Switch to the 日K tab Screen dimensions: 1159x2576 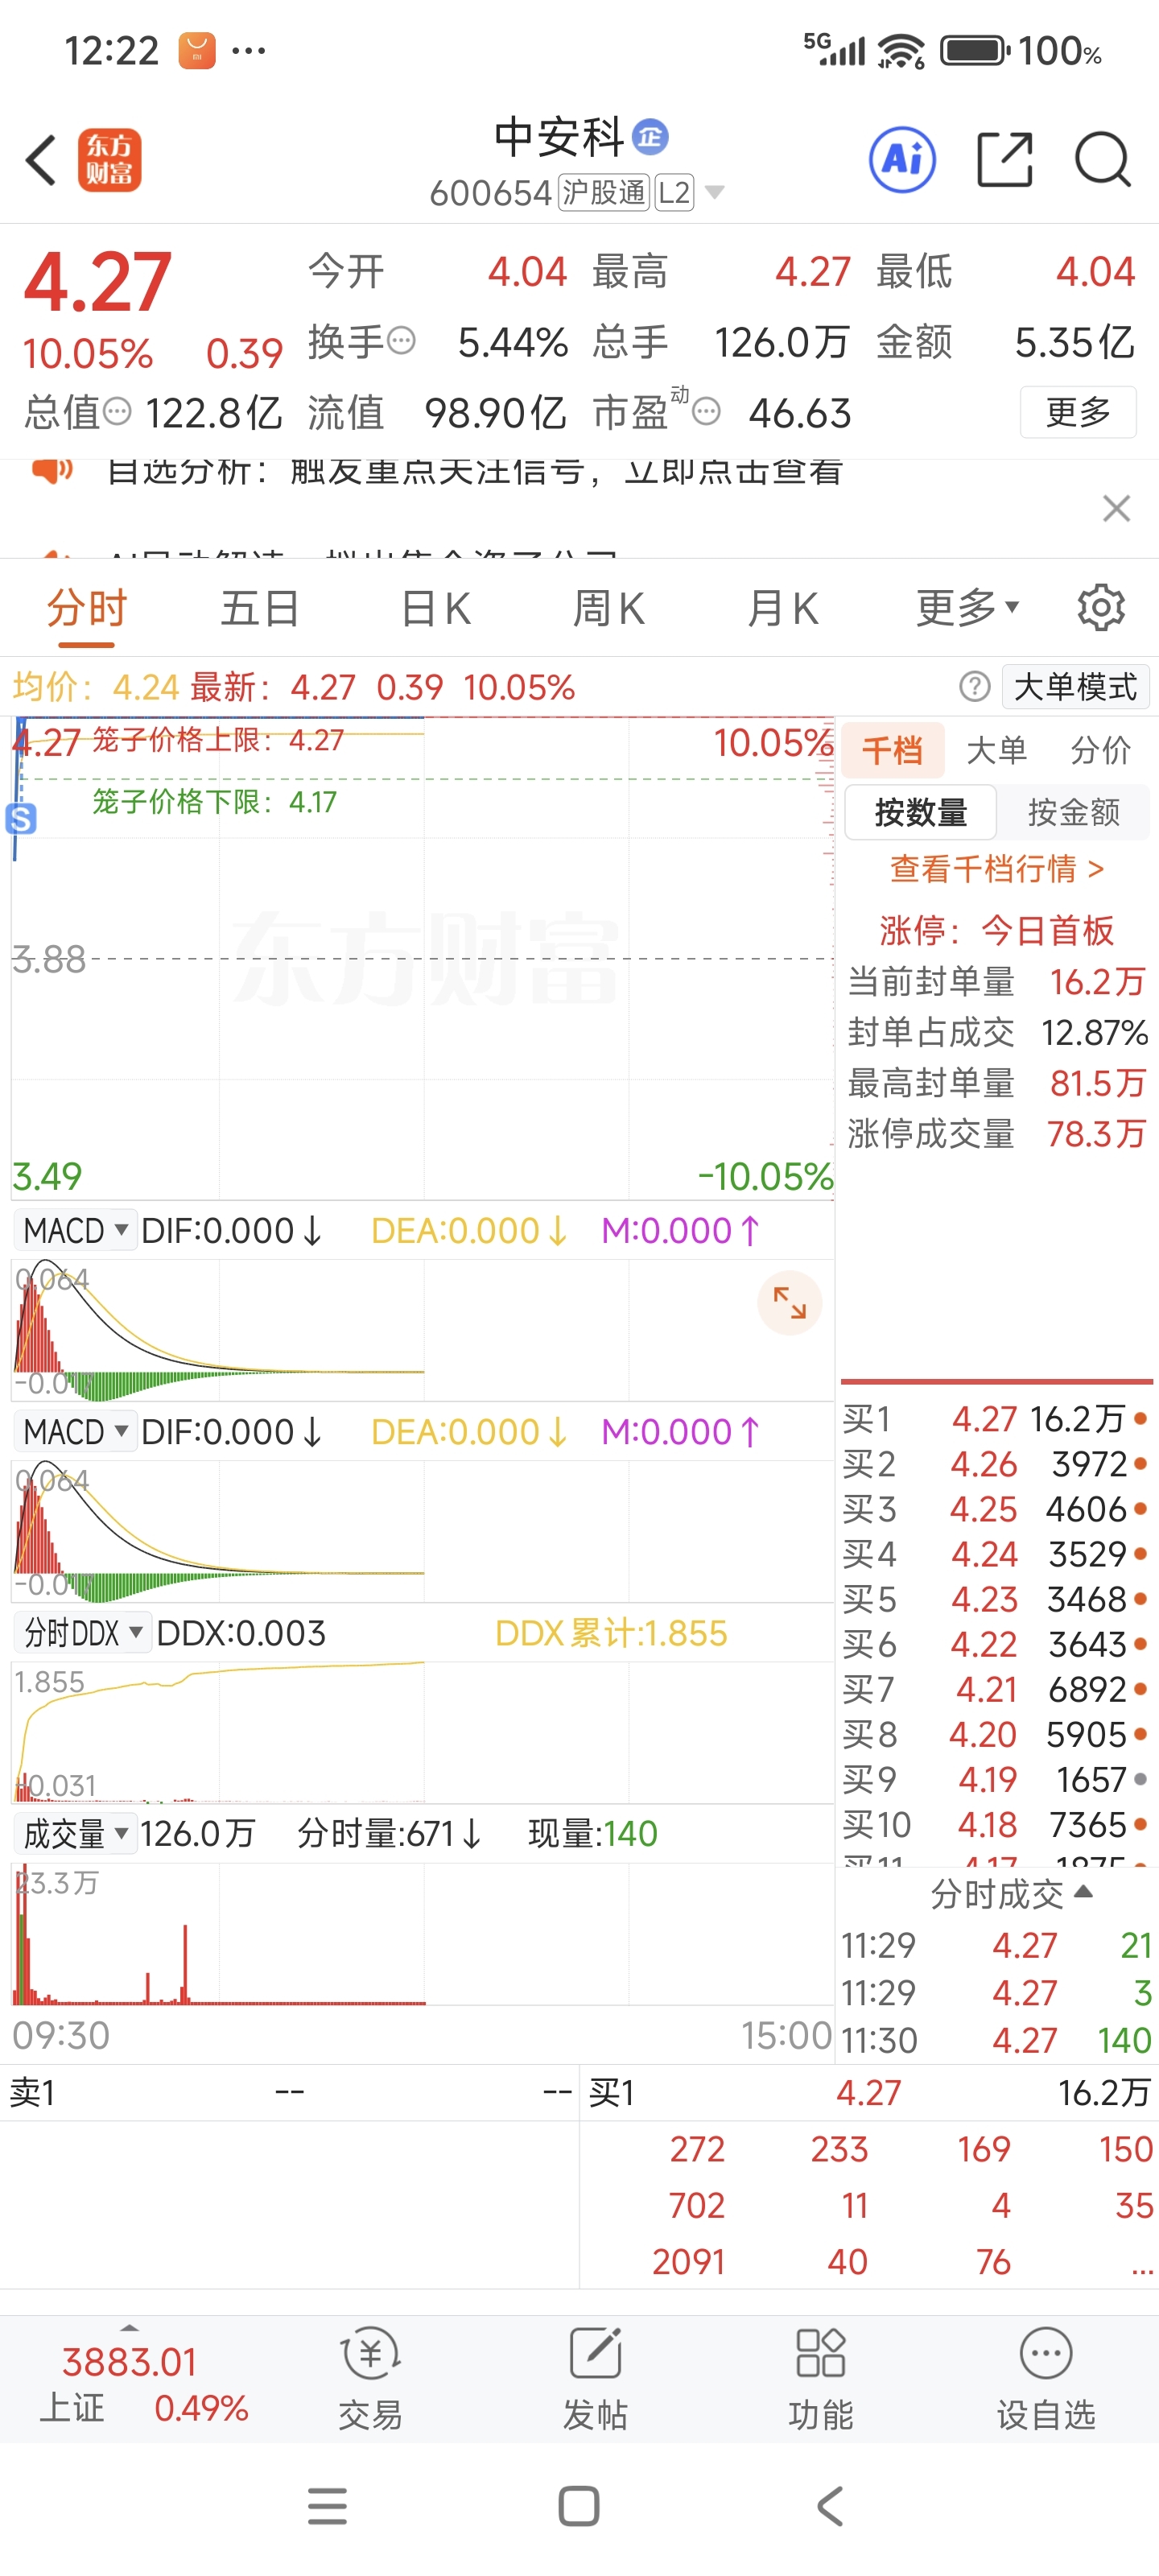pos(436,608)
